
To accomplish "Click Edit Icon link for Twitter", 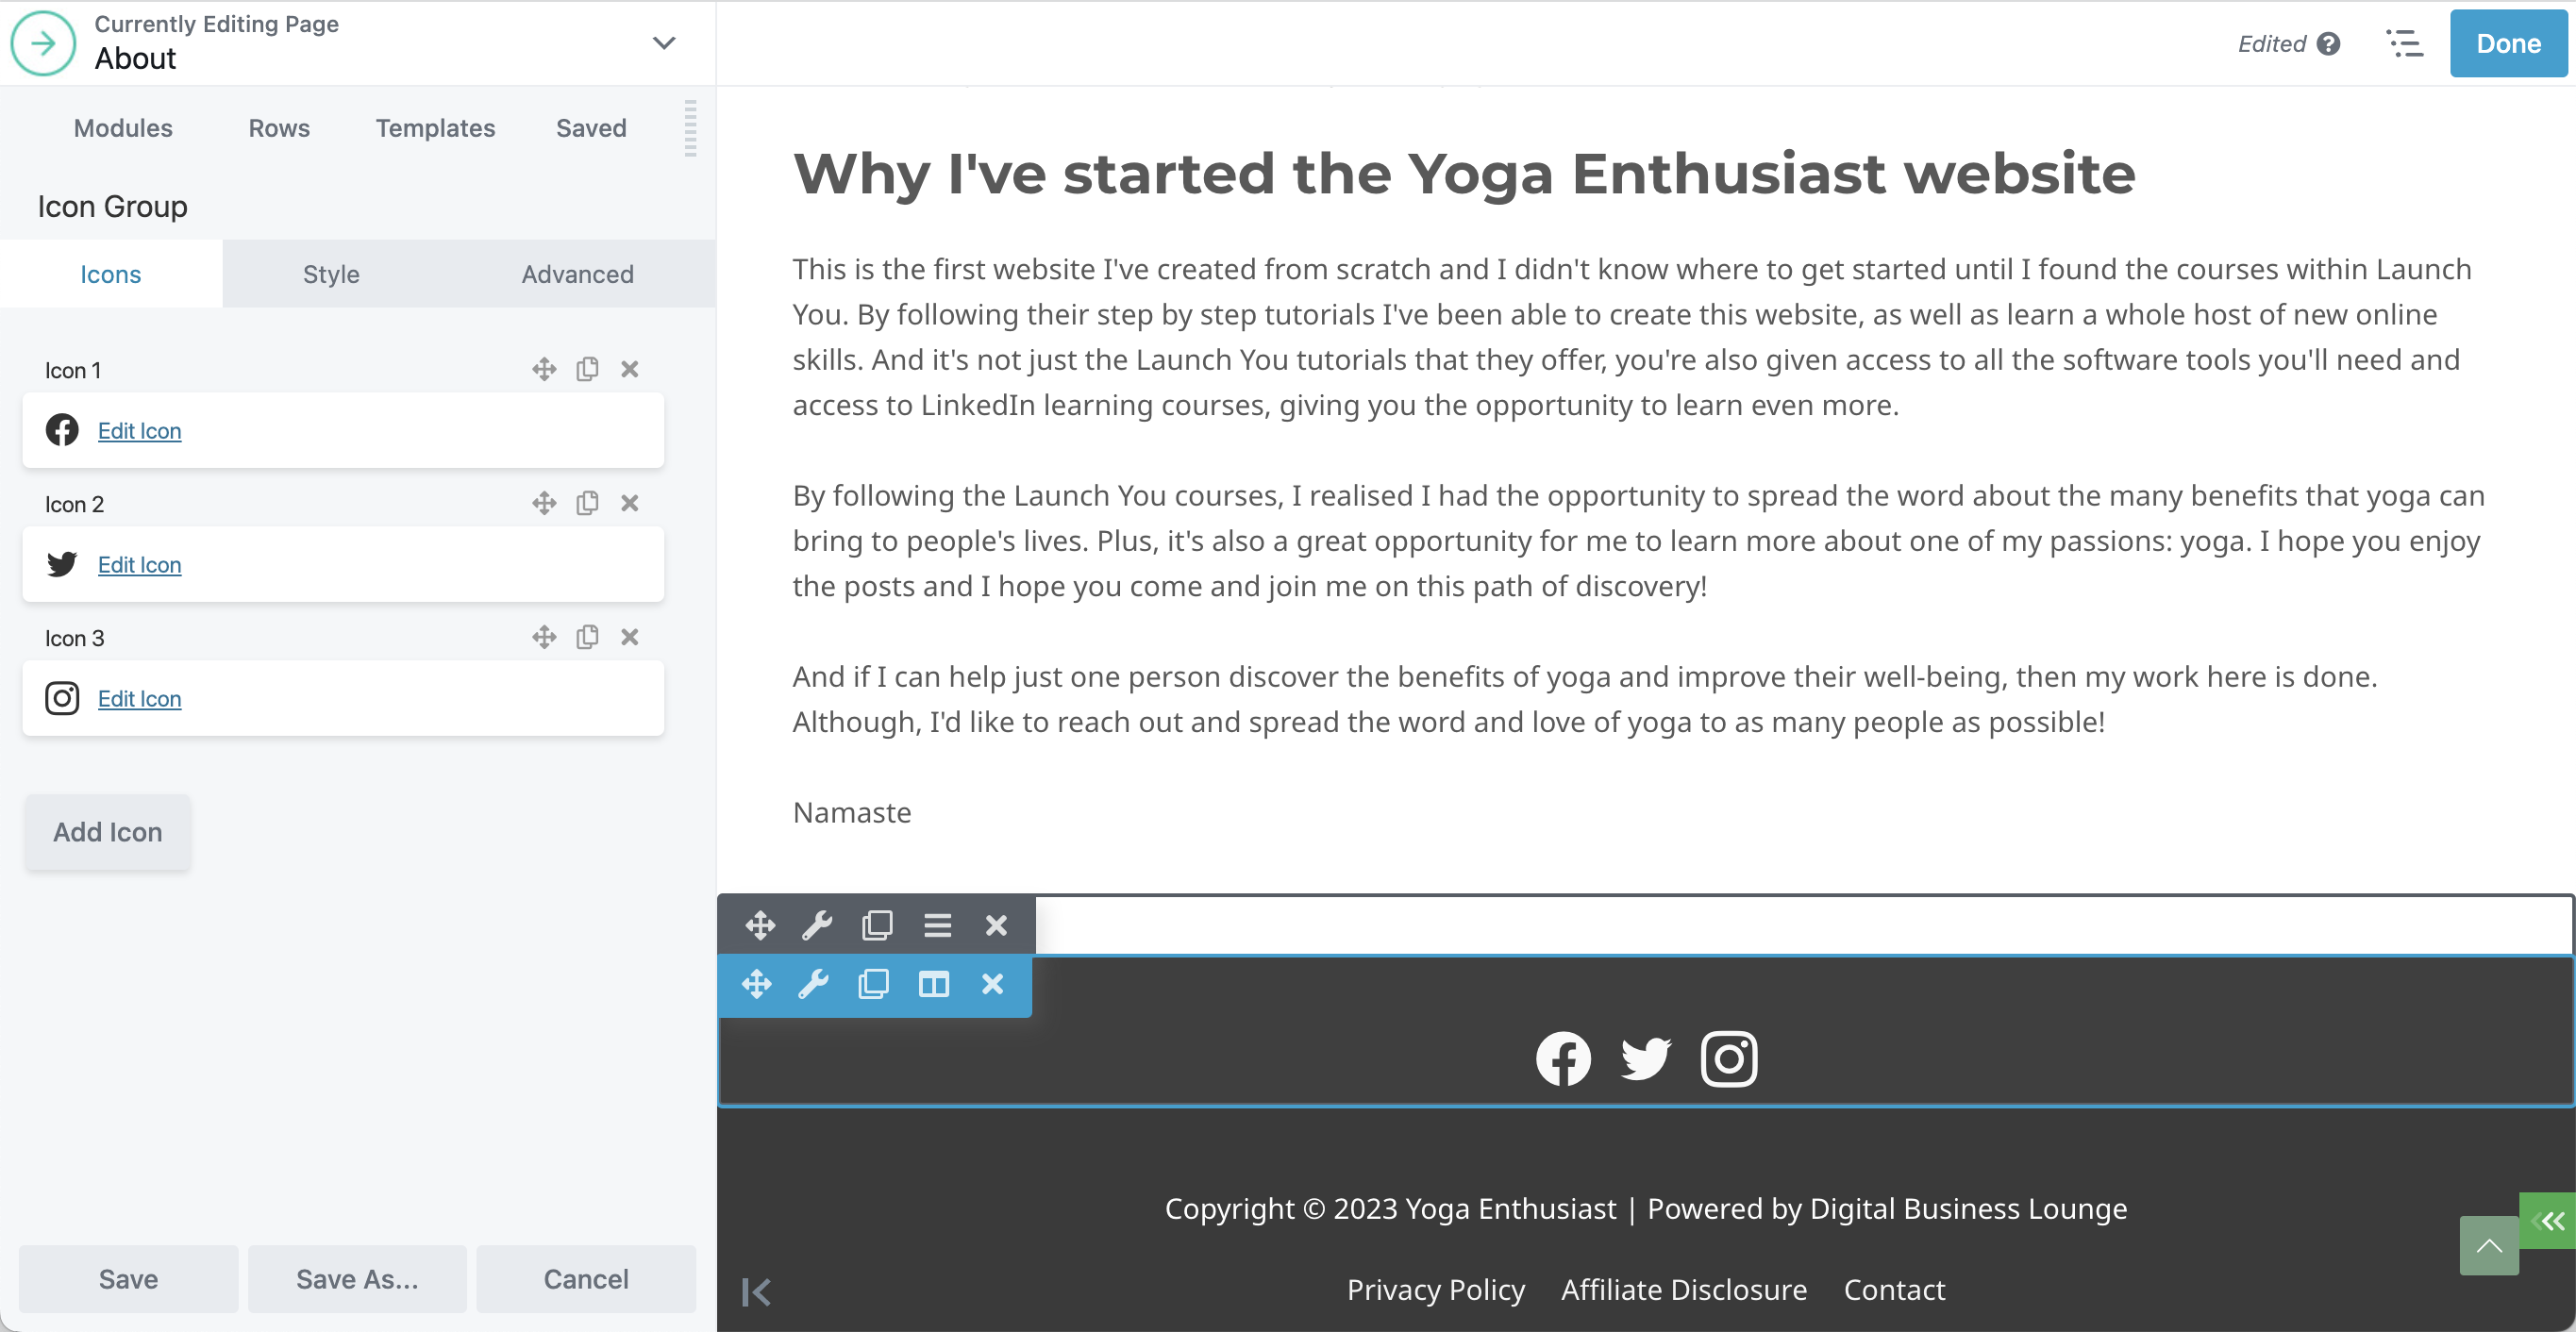I will click(x=139, y=565).
